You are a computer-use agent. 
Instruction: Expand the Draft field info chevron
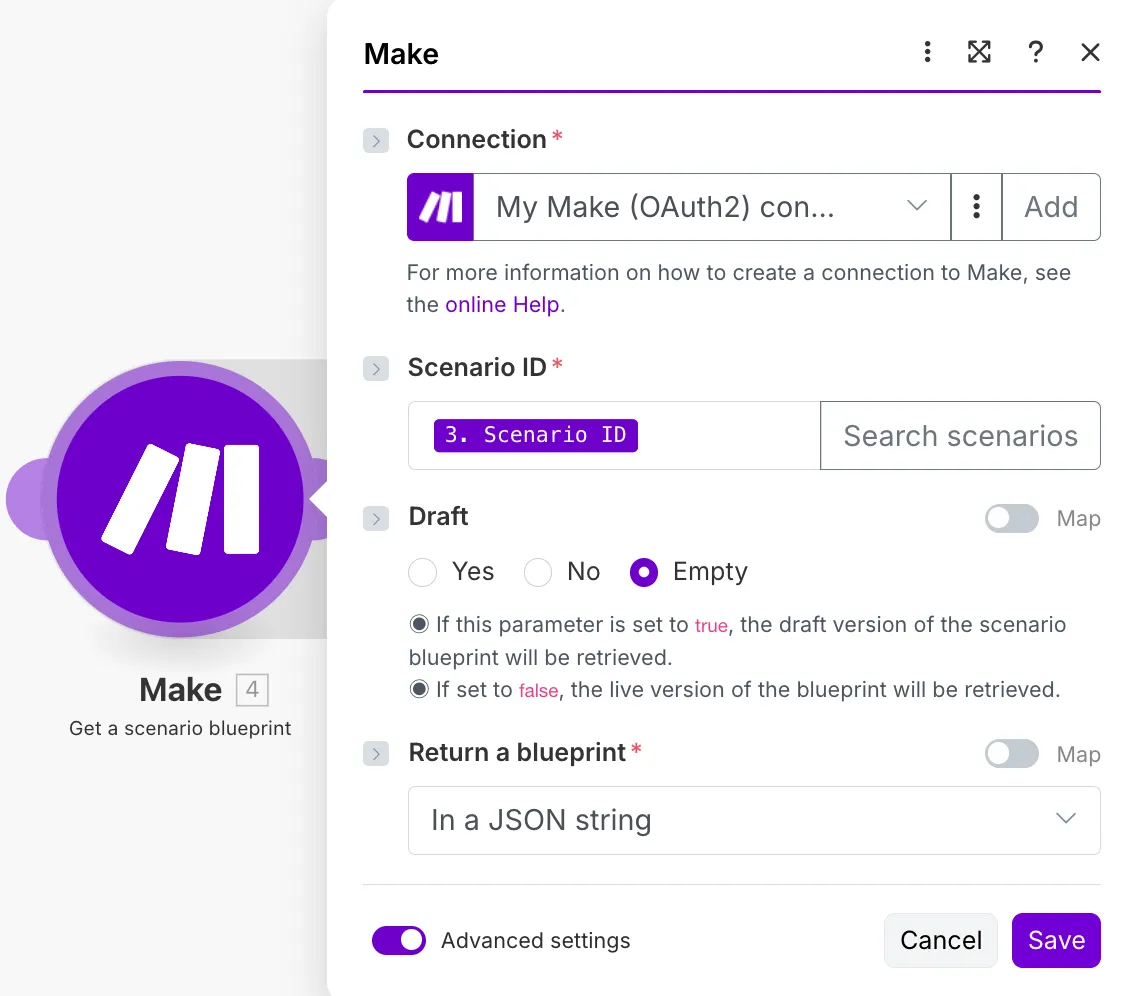pos(376,518)
